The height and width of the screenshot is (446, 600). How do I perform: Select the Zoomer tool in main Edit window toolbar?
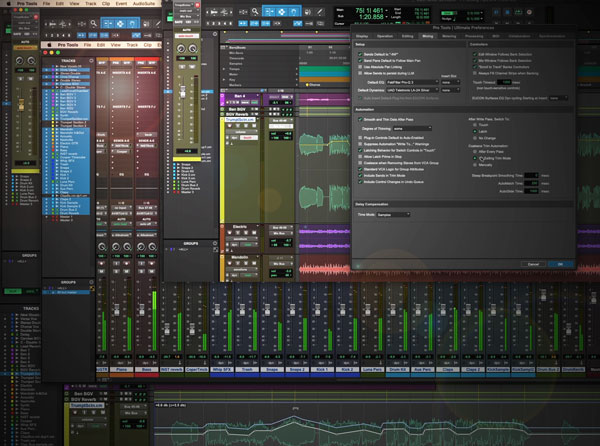255,12
